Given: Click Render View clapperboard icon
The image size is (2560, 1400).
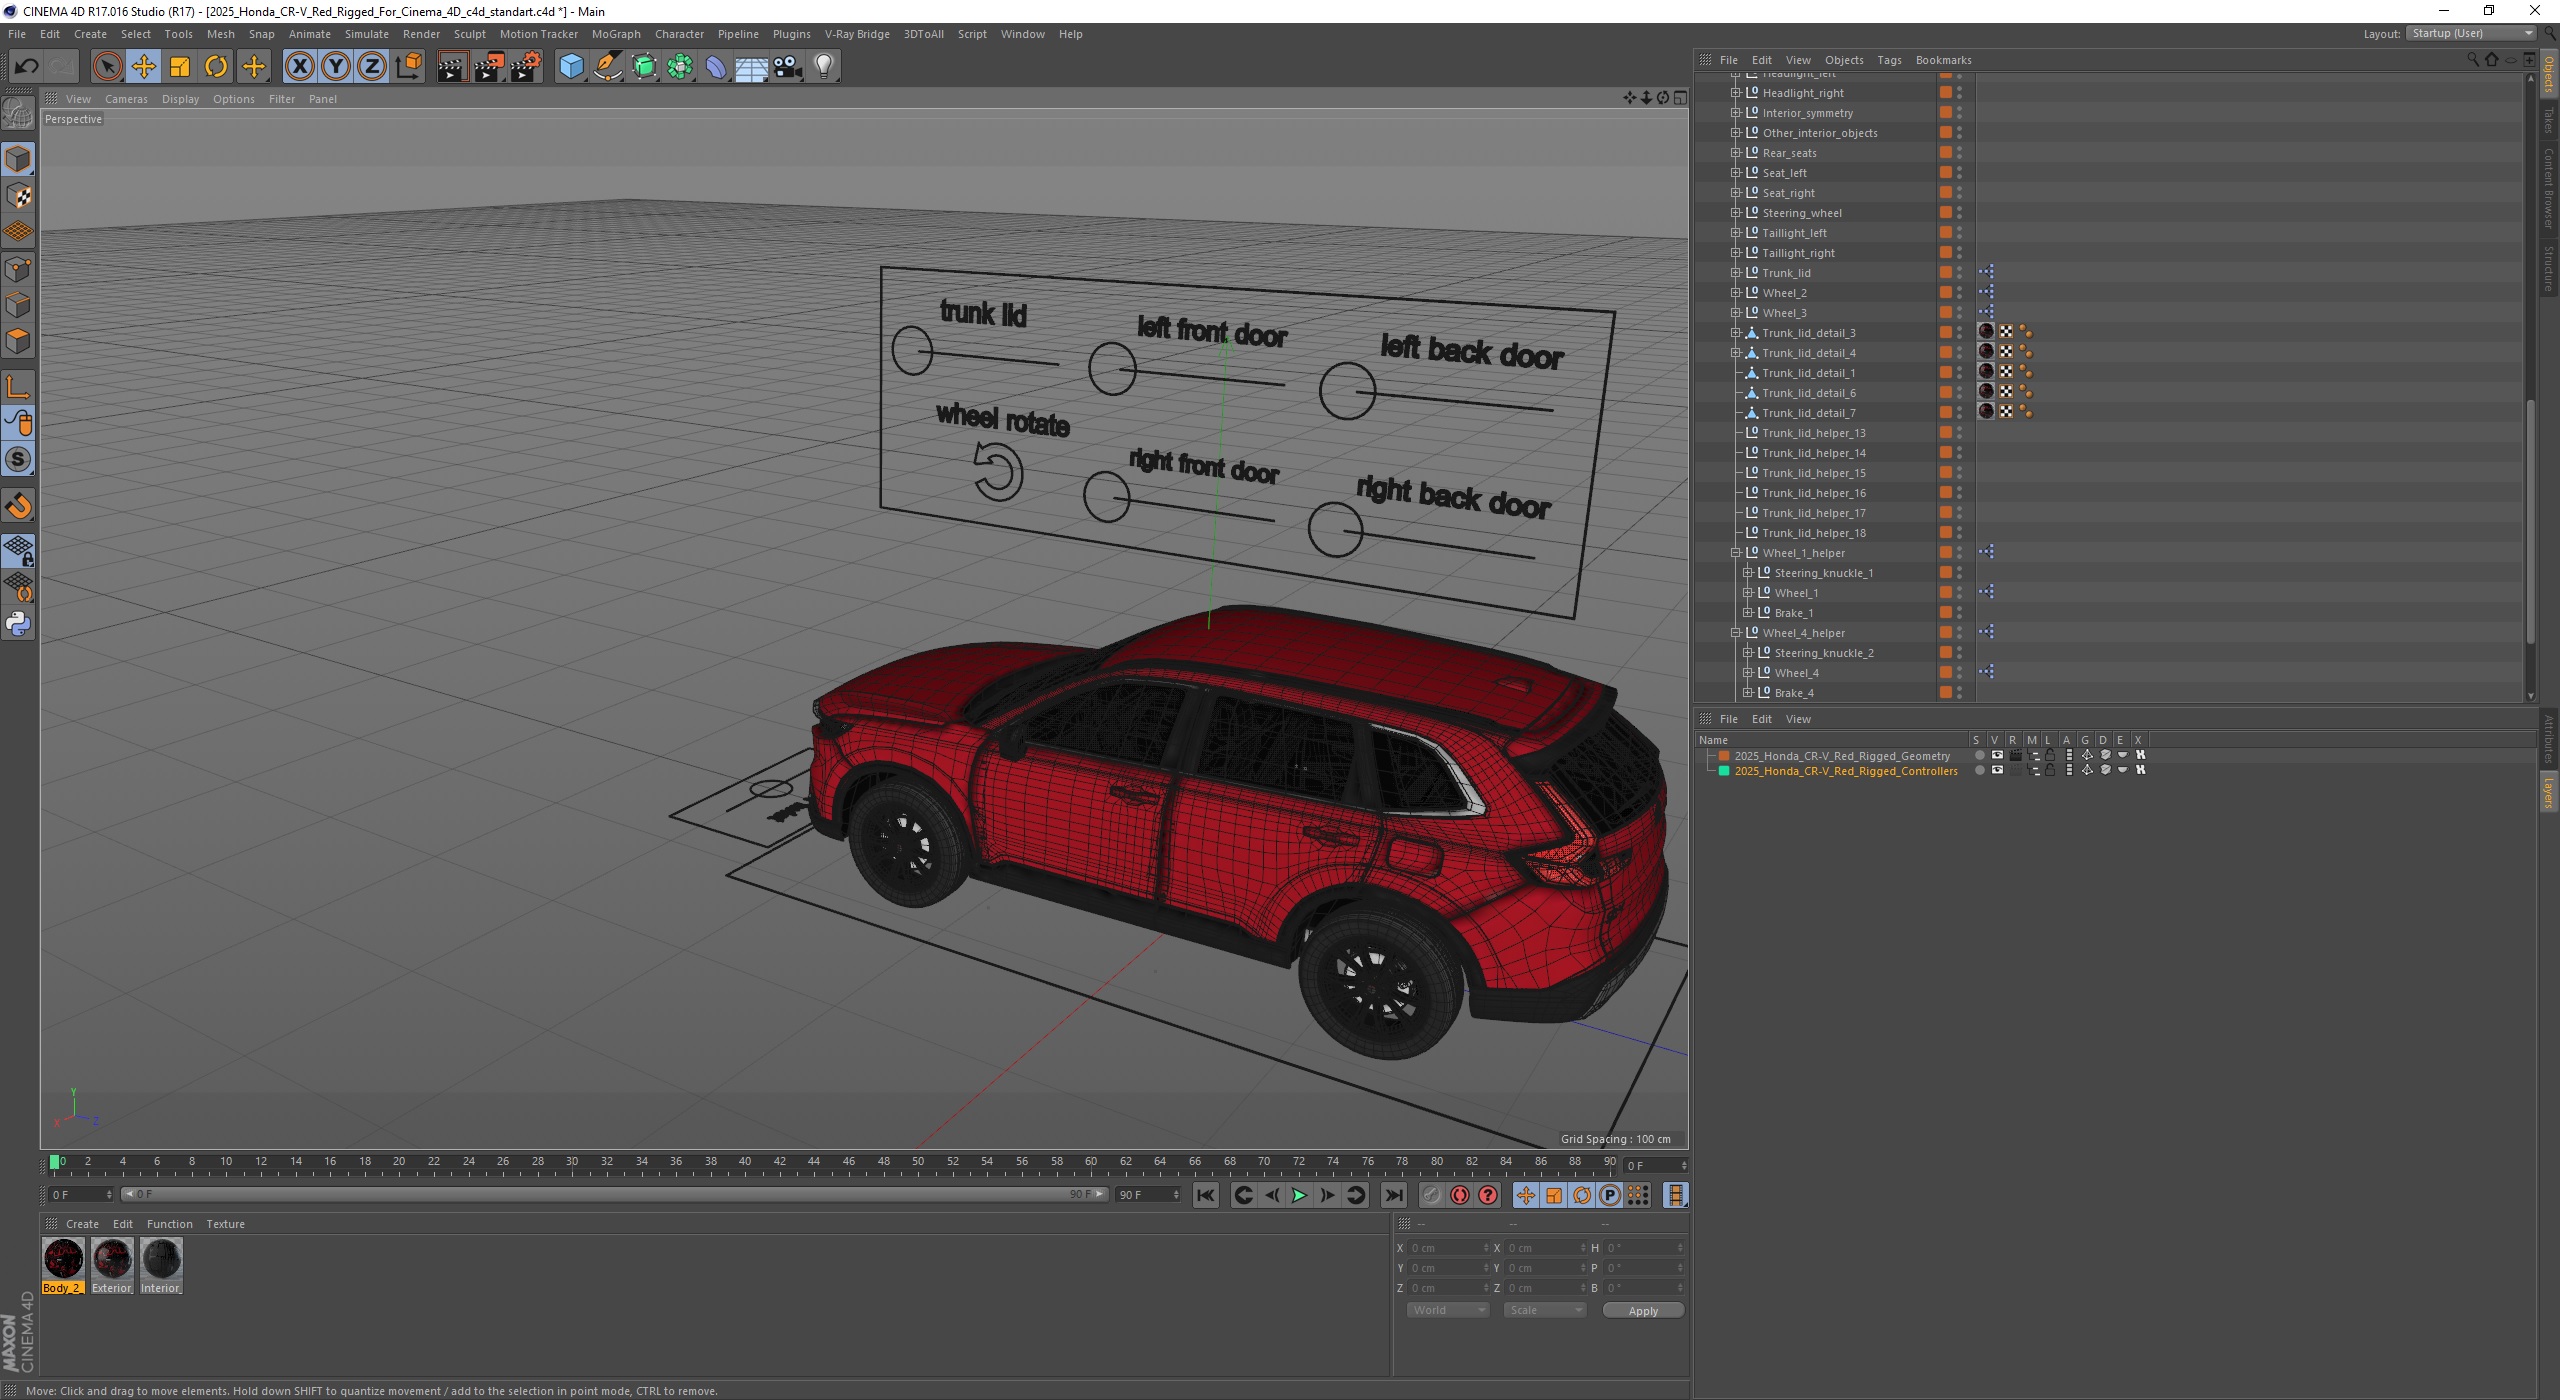Looking at the screenshot, I should pos(452,67).
